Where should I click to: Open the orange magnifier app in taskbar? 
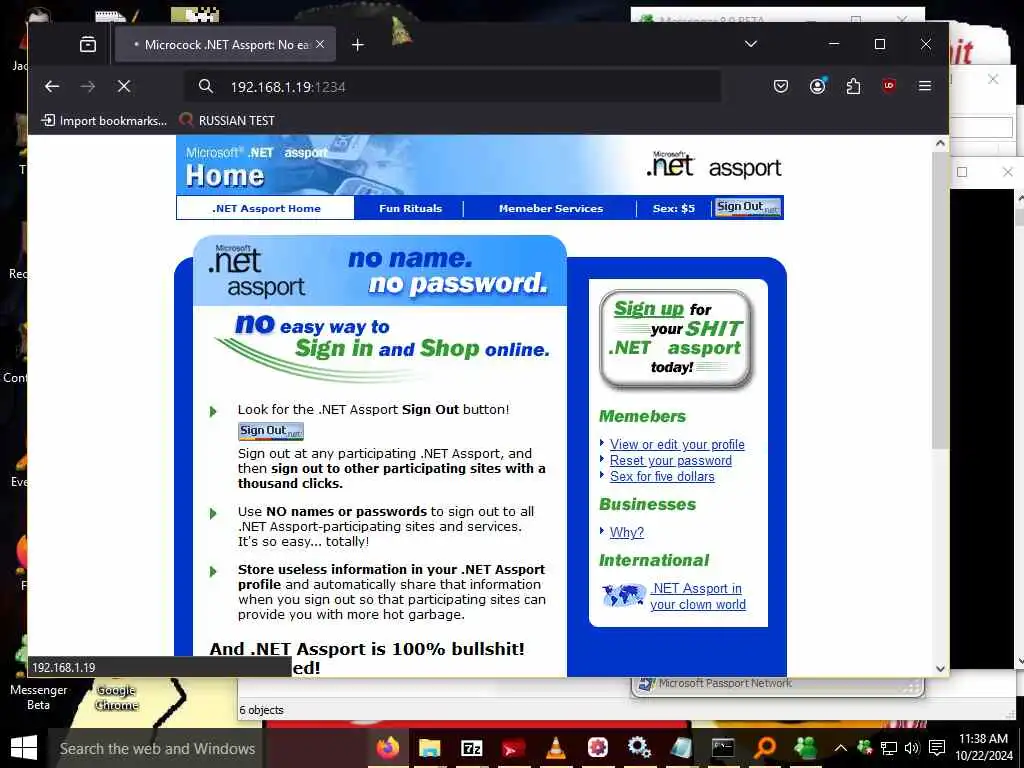point(764,747)
